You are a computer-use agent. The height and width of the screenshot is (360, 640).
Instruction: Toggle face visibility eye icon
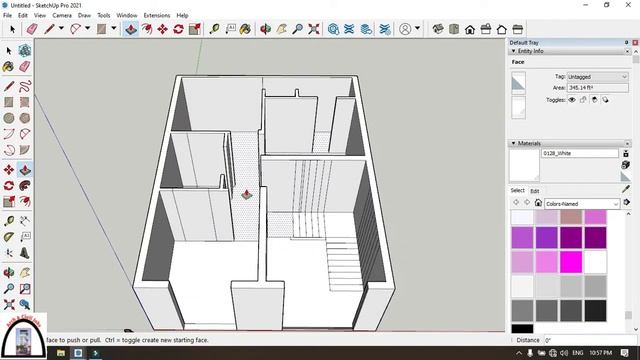(x=572, y=100)
